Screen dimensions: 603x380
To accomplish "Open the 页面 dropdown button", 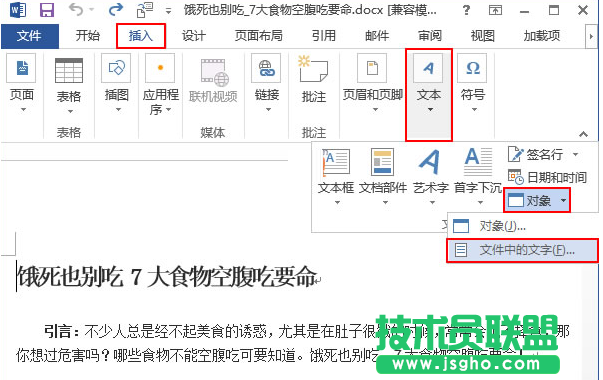I will point(22,83).
